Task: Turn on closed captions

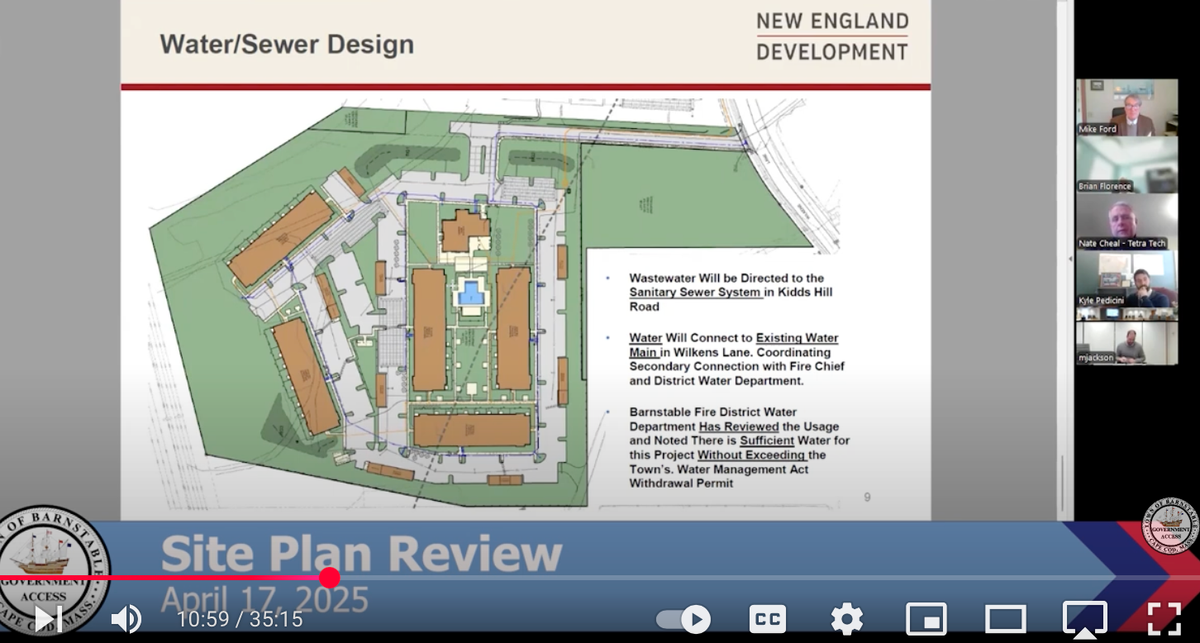Action: (x=767, y=619)
